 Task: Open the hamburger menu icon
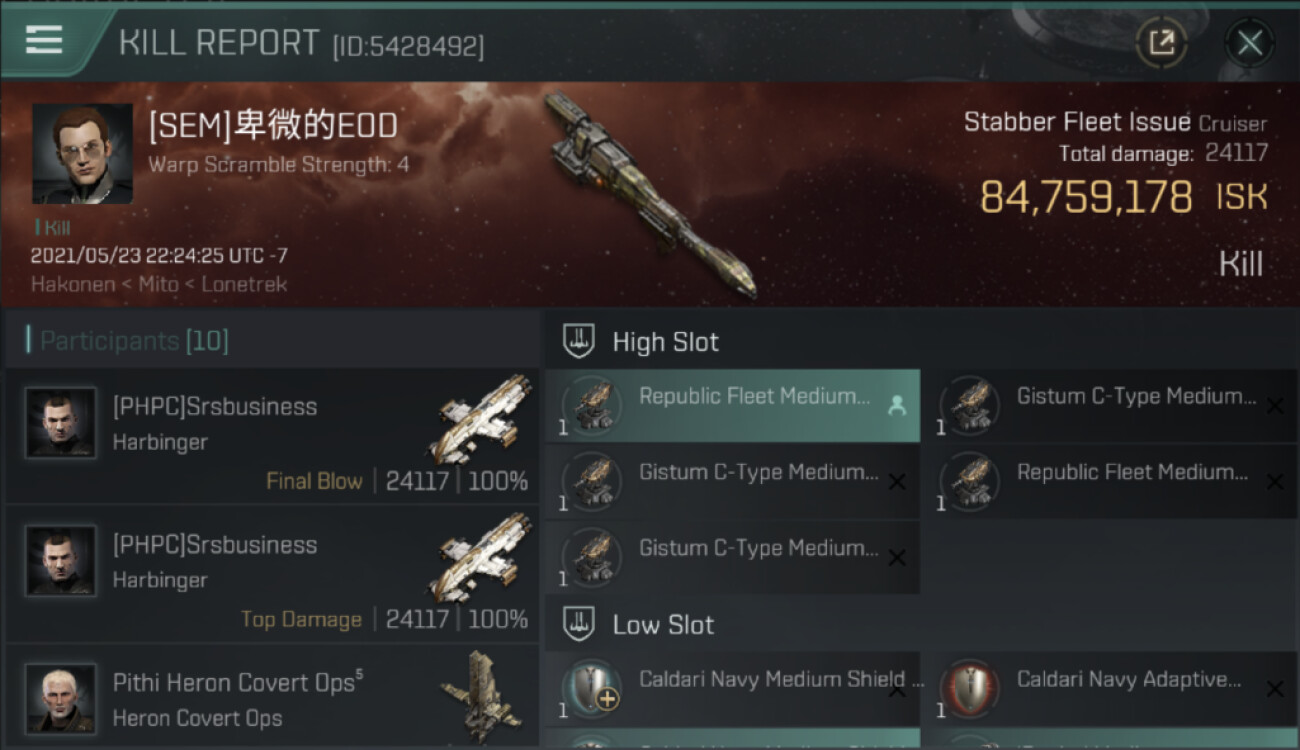[x=44, y=40]
